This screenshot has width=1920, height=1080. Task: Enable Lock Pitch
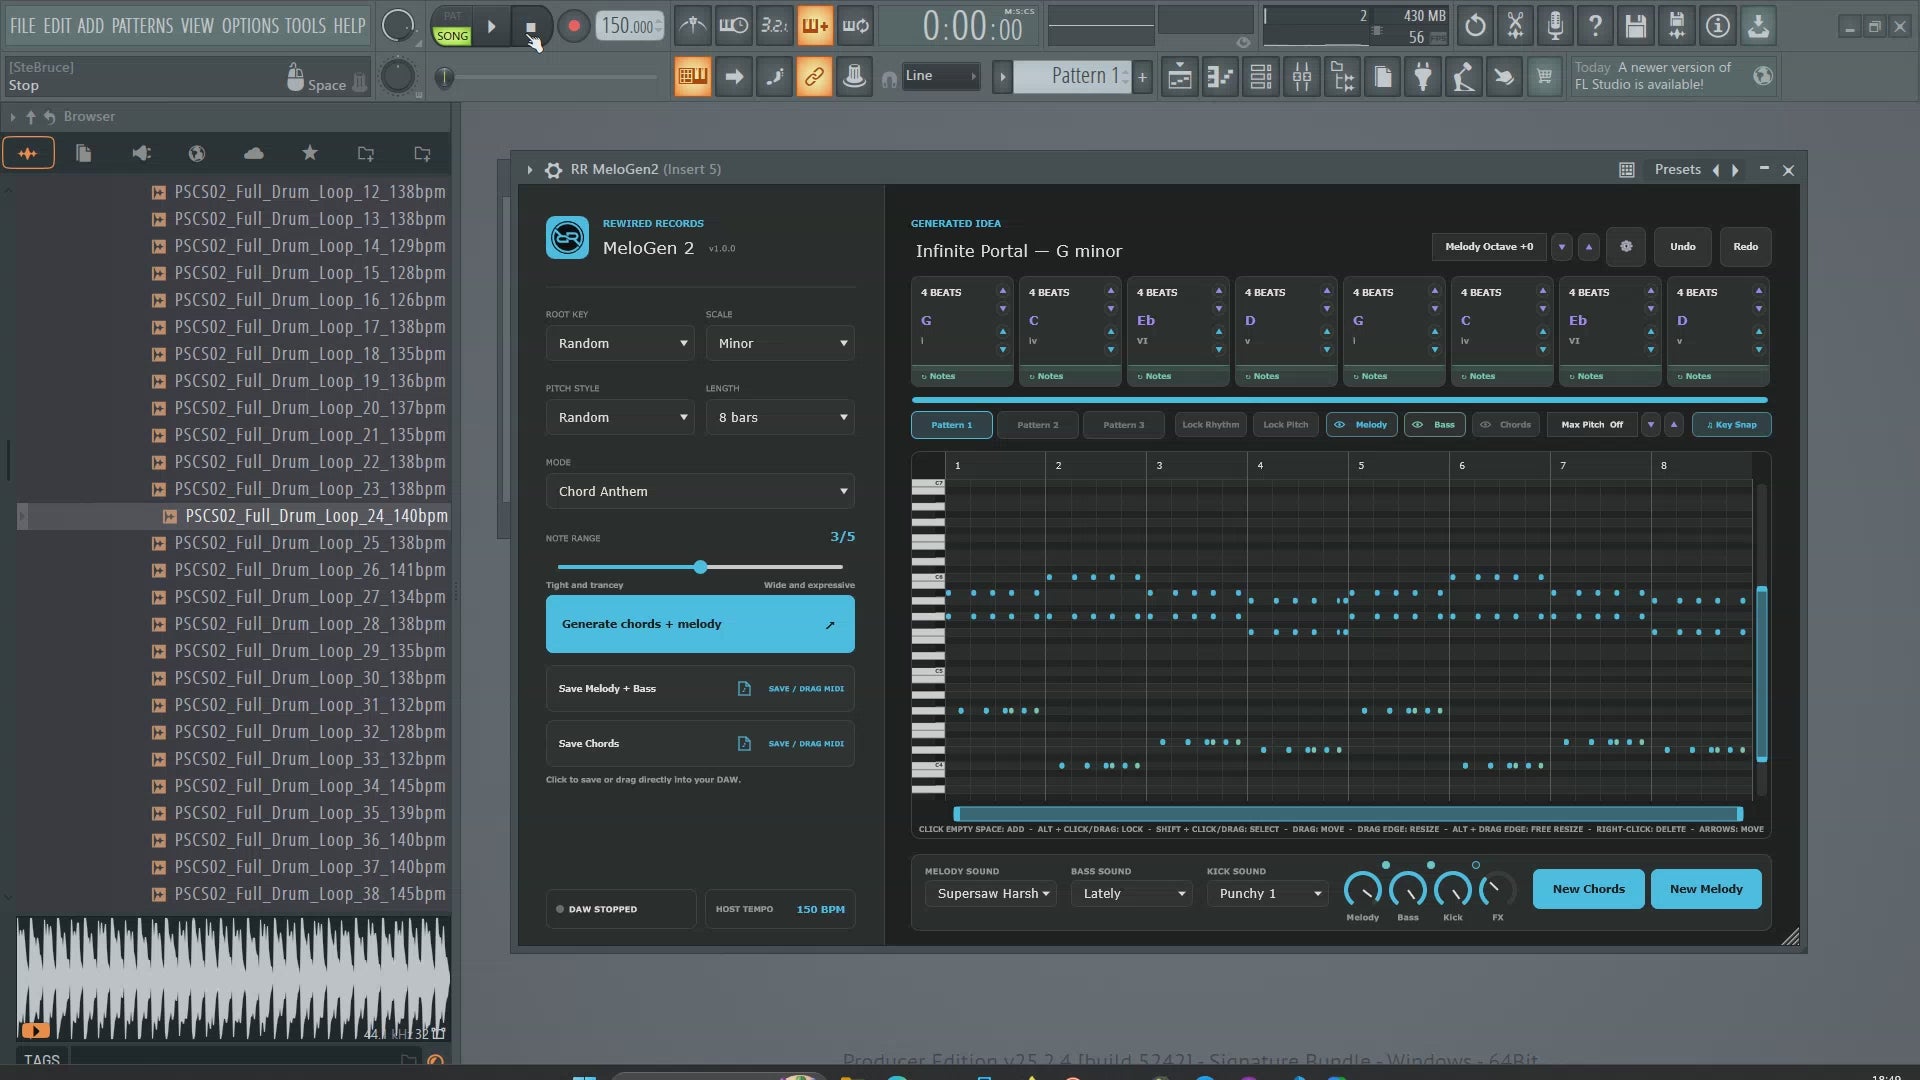click(1285, 425)
